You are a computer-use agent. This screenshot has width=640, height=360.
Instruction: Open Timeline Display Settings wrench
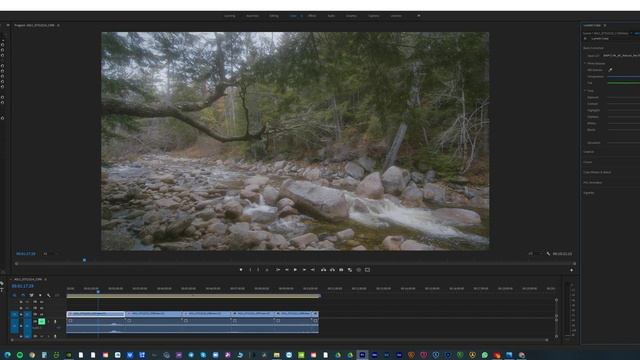[49, 295]
